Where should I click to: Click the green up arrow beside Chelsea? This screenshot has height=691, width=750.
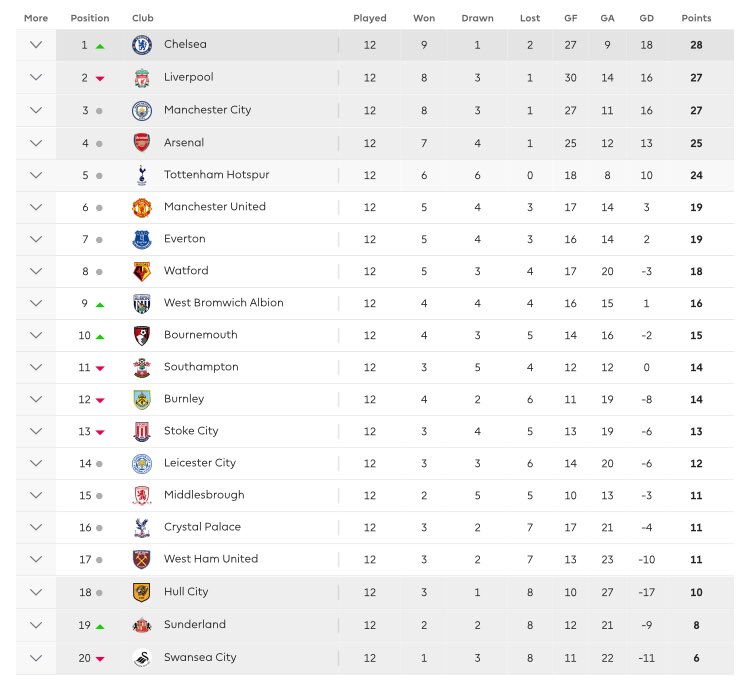(x=100, y=46)
